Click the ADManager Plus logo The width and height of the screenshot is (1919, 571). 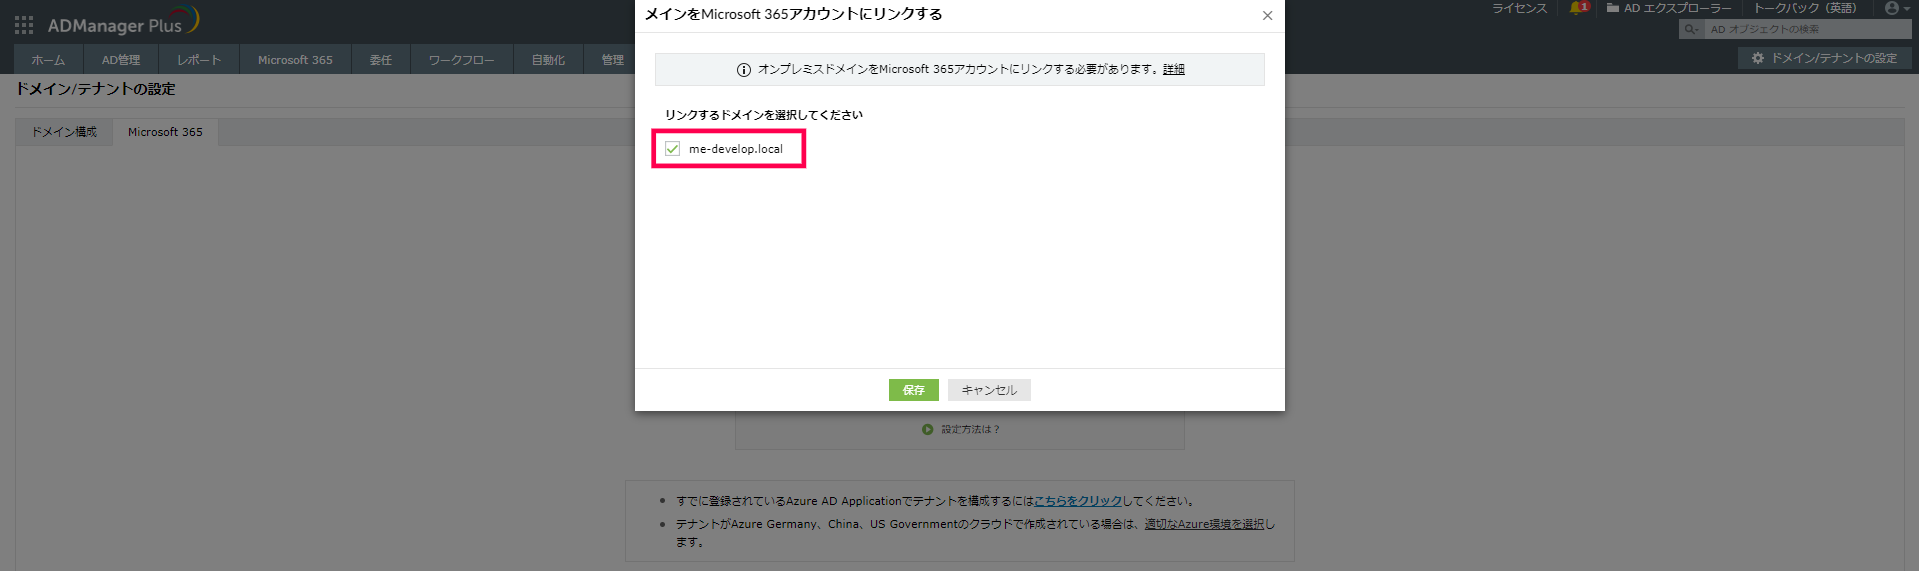(123, 23)
